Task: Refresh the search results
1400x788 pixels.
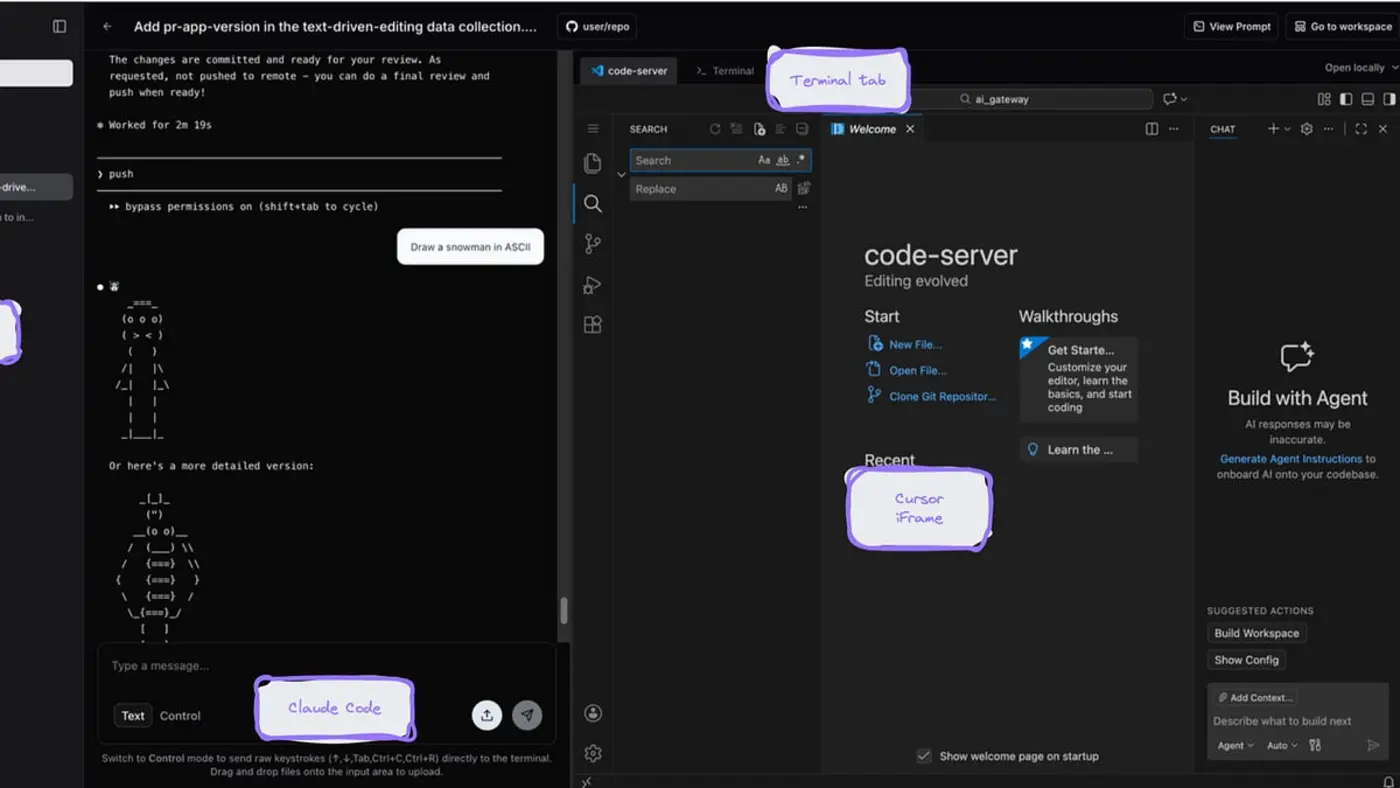Action: (715, 129)
